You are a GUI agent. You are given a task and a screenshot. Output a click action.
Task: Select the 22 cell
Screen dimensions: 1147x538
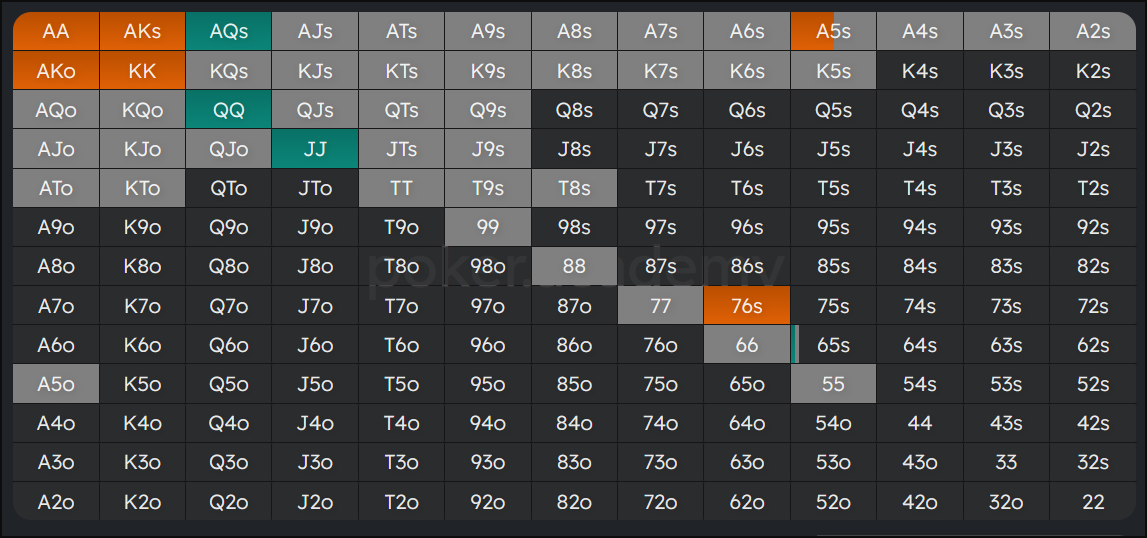[x=1093, y=501]
